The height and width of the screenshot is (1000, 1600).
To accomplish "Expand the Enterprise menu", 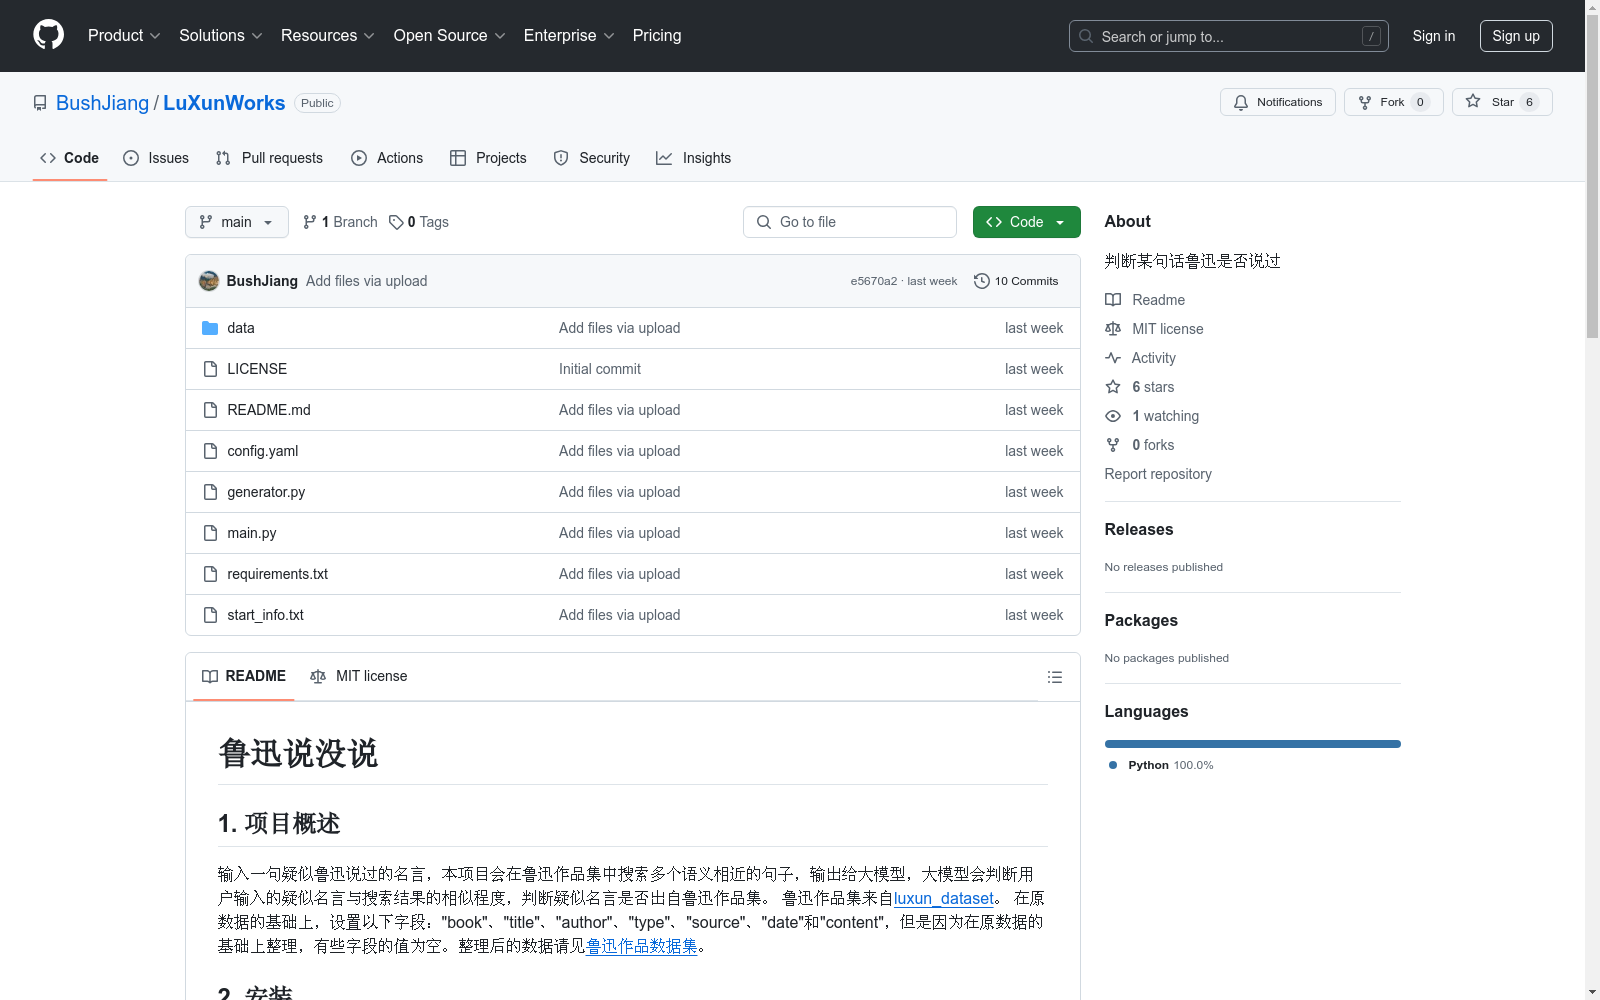I will [x=569, y=35].
